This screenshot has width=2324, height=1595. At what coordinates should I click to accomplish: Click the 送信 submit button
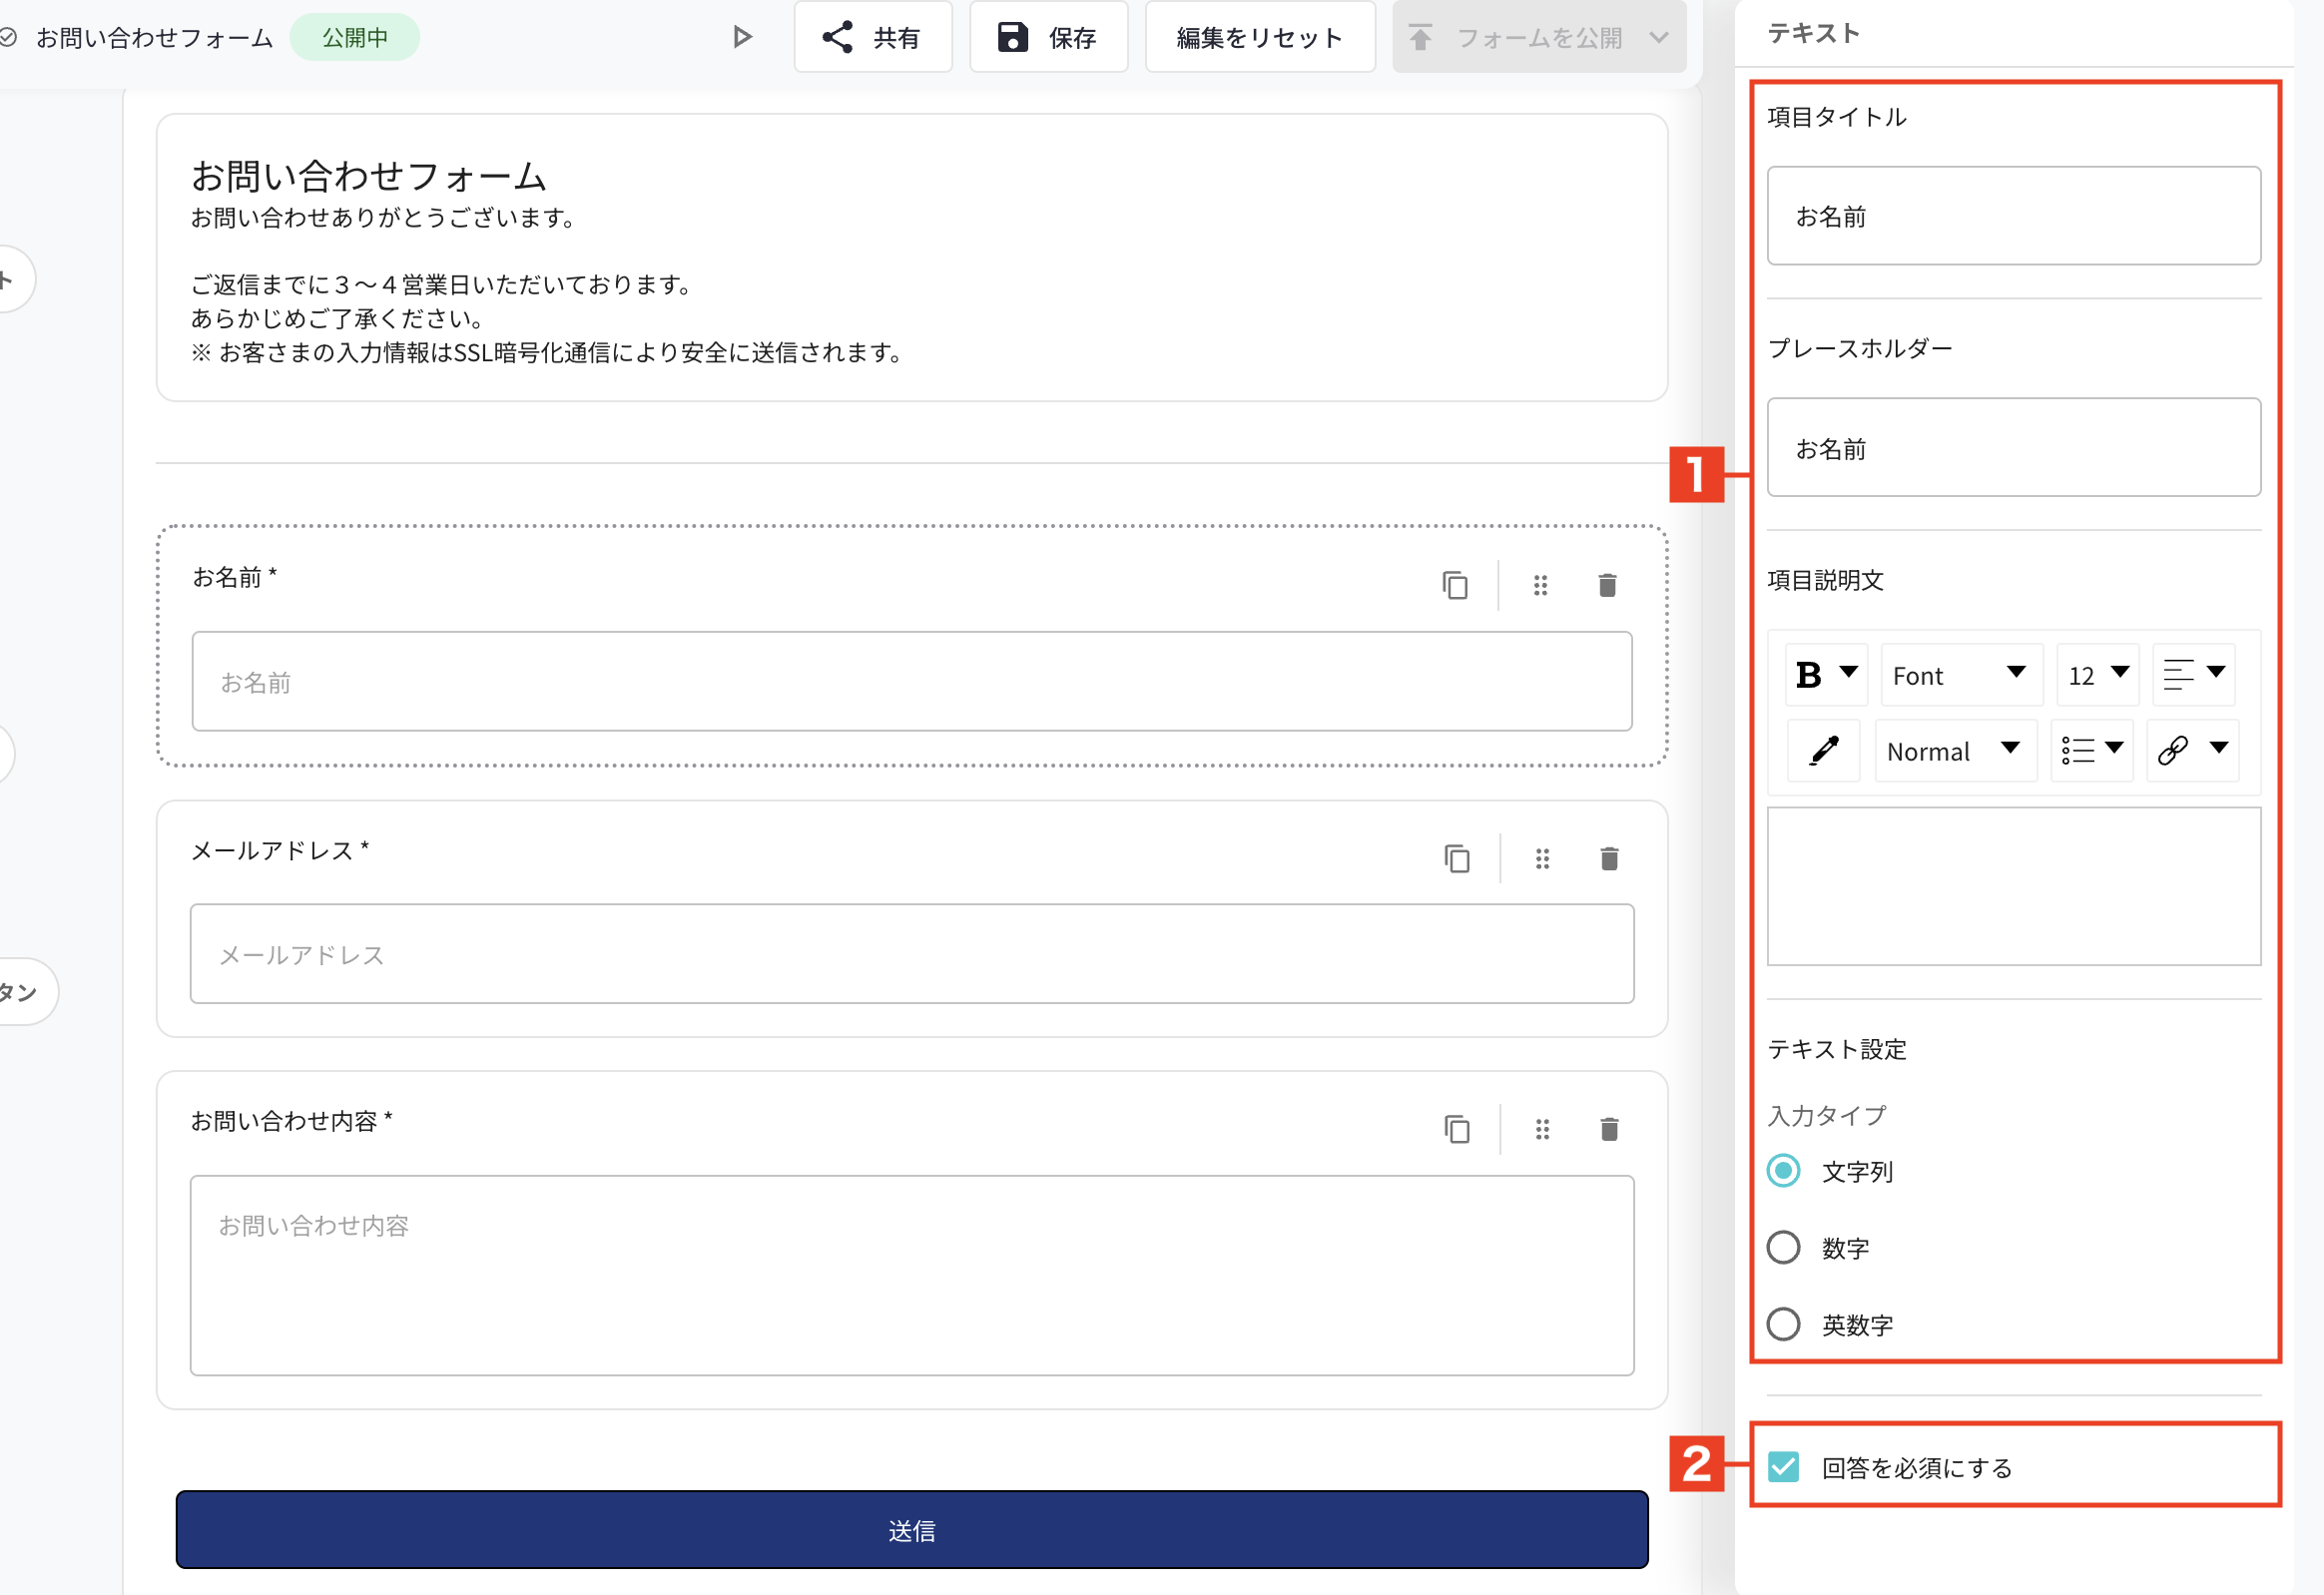coord(912,1530)
